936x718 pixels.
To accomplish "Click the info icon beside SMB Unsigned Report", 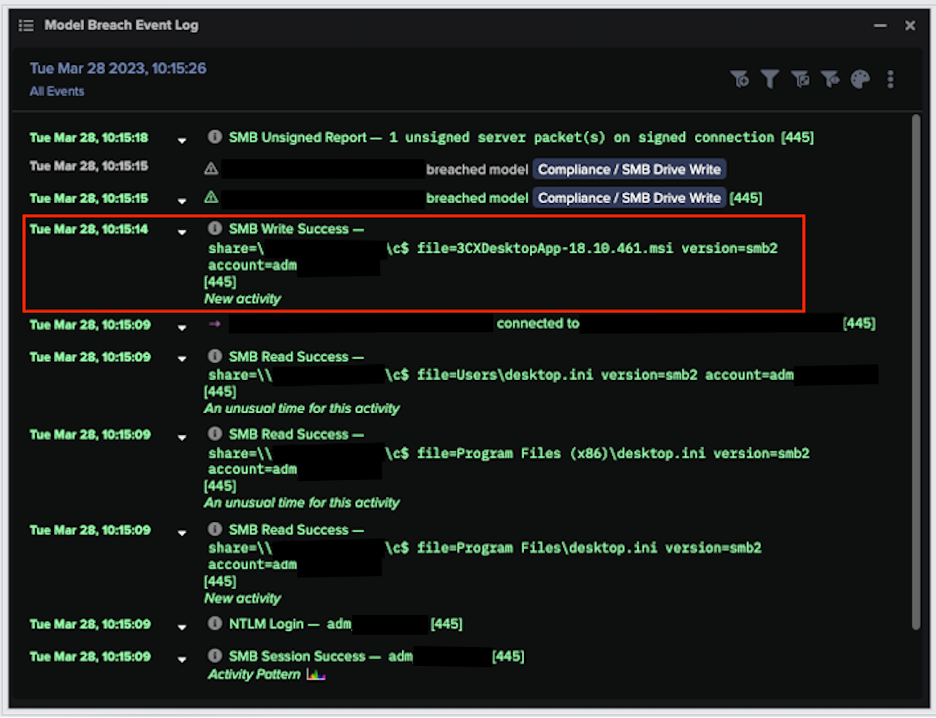I will pos(213,137).
